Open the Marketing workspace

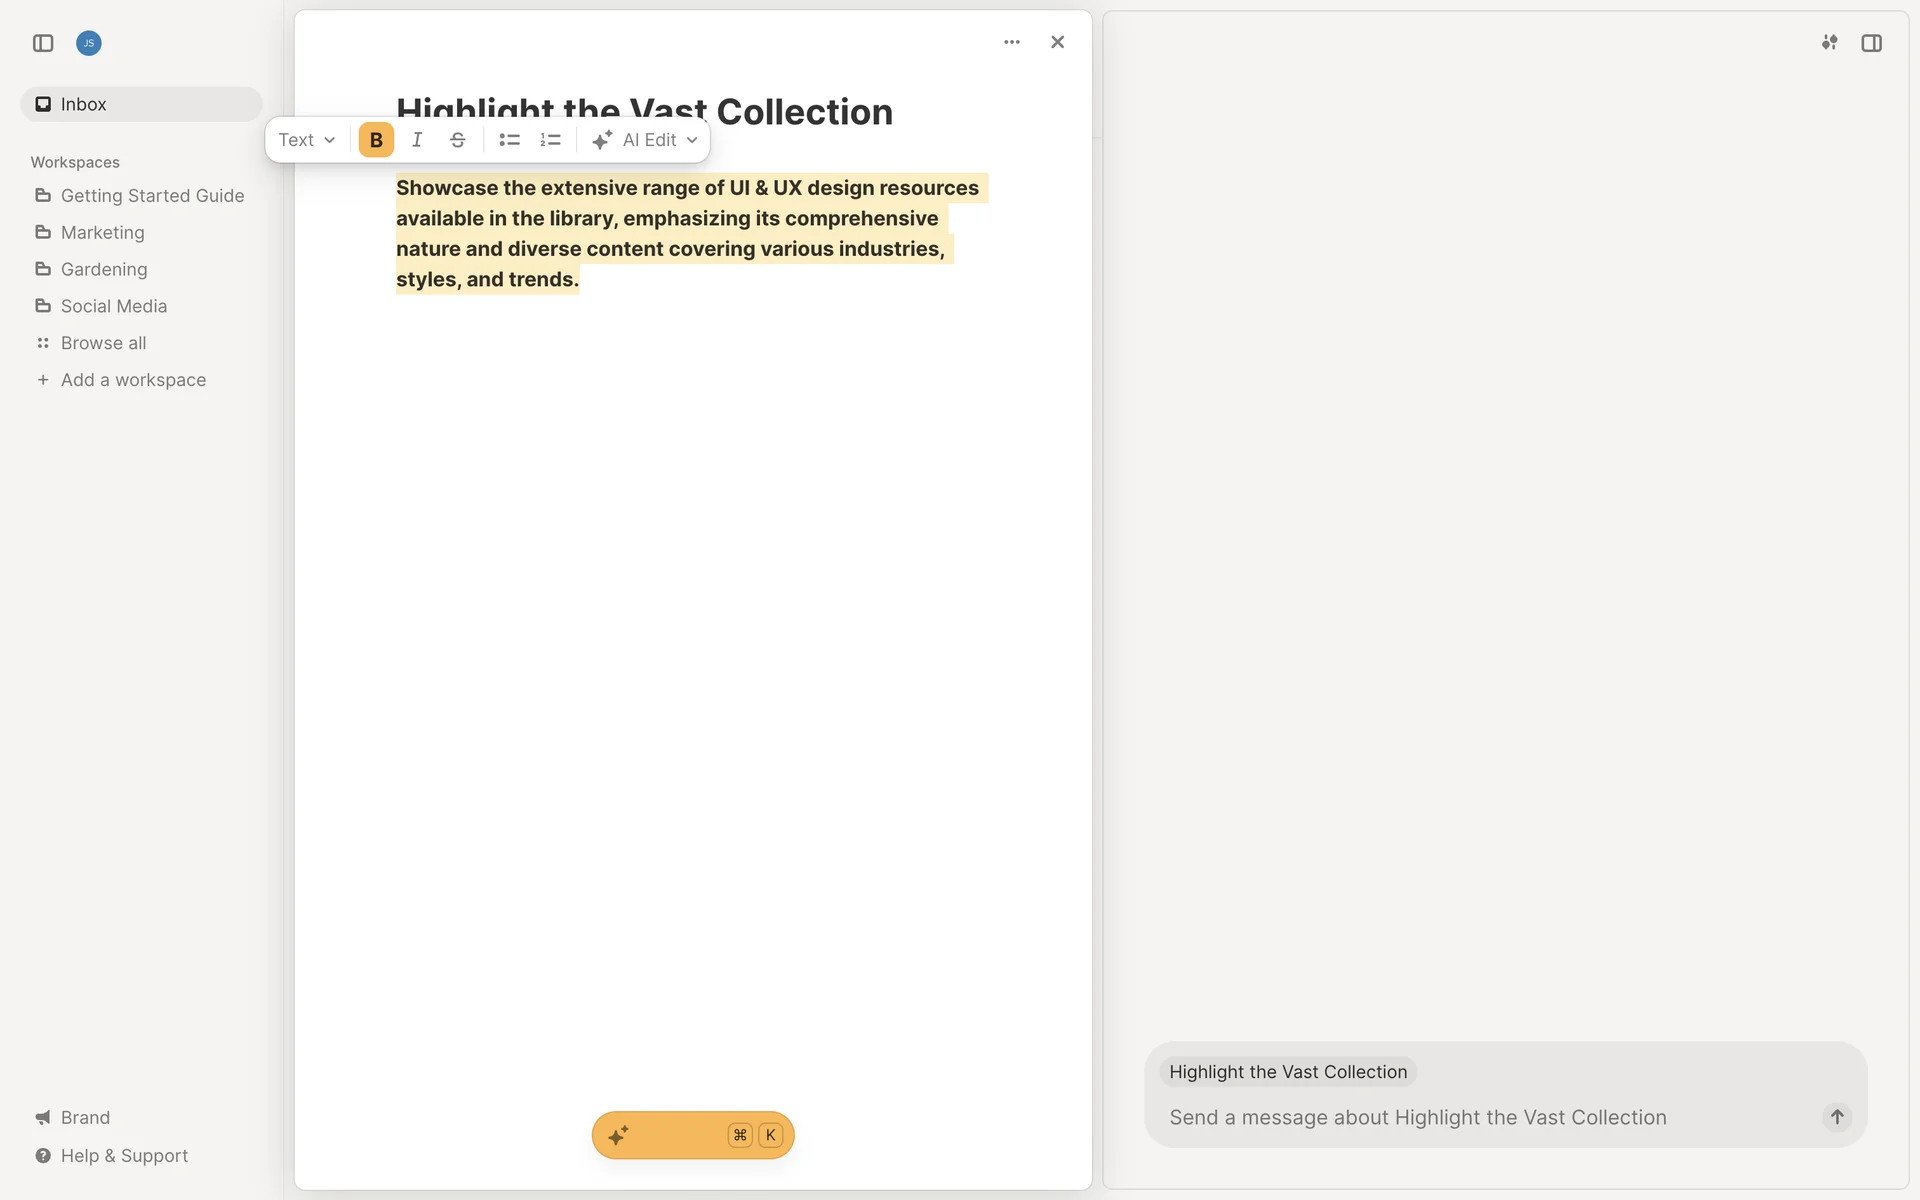102,232
